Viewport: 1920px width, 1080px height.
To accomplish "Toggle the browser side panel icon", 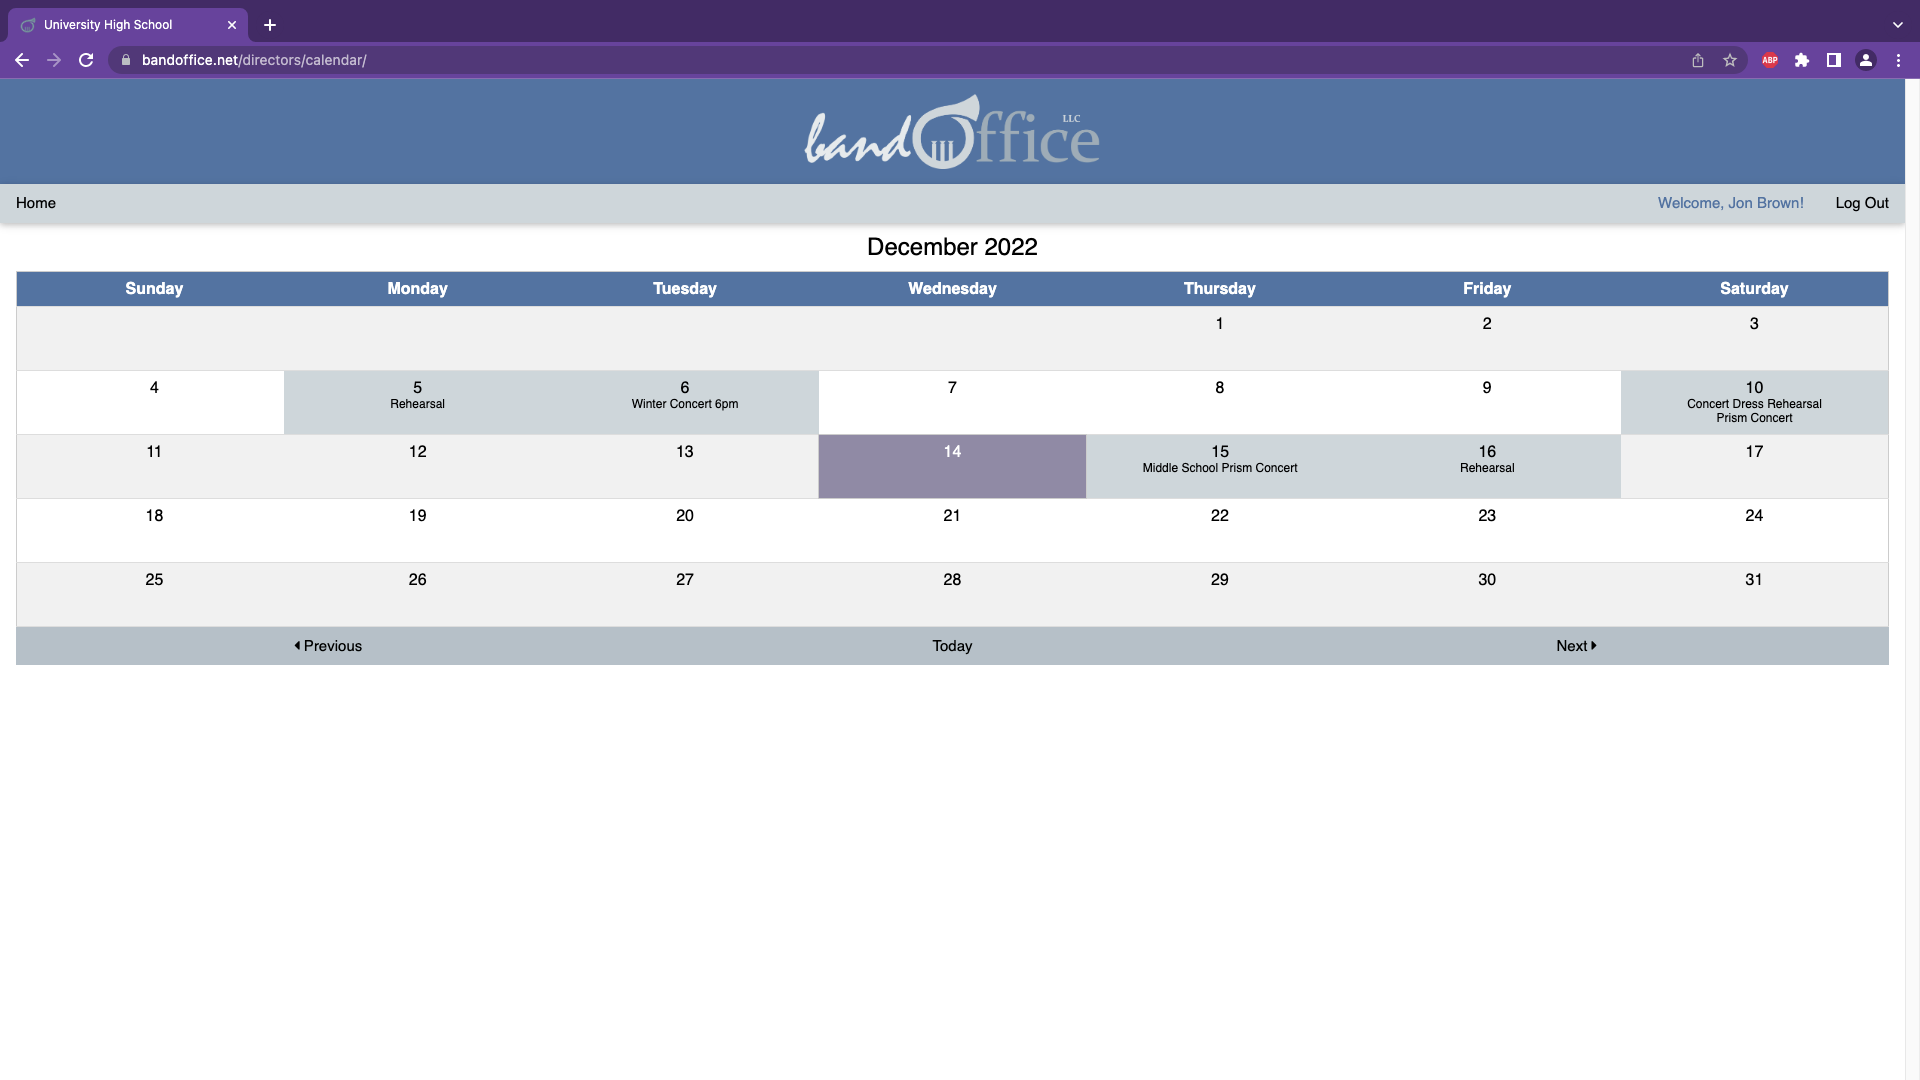I will (x=1834, y=60).
